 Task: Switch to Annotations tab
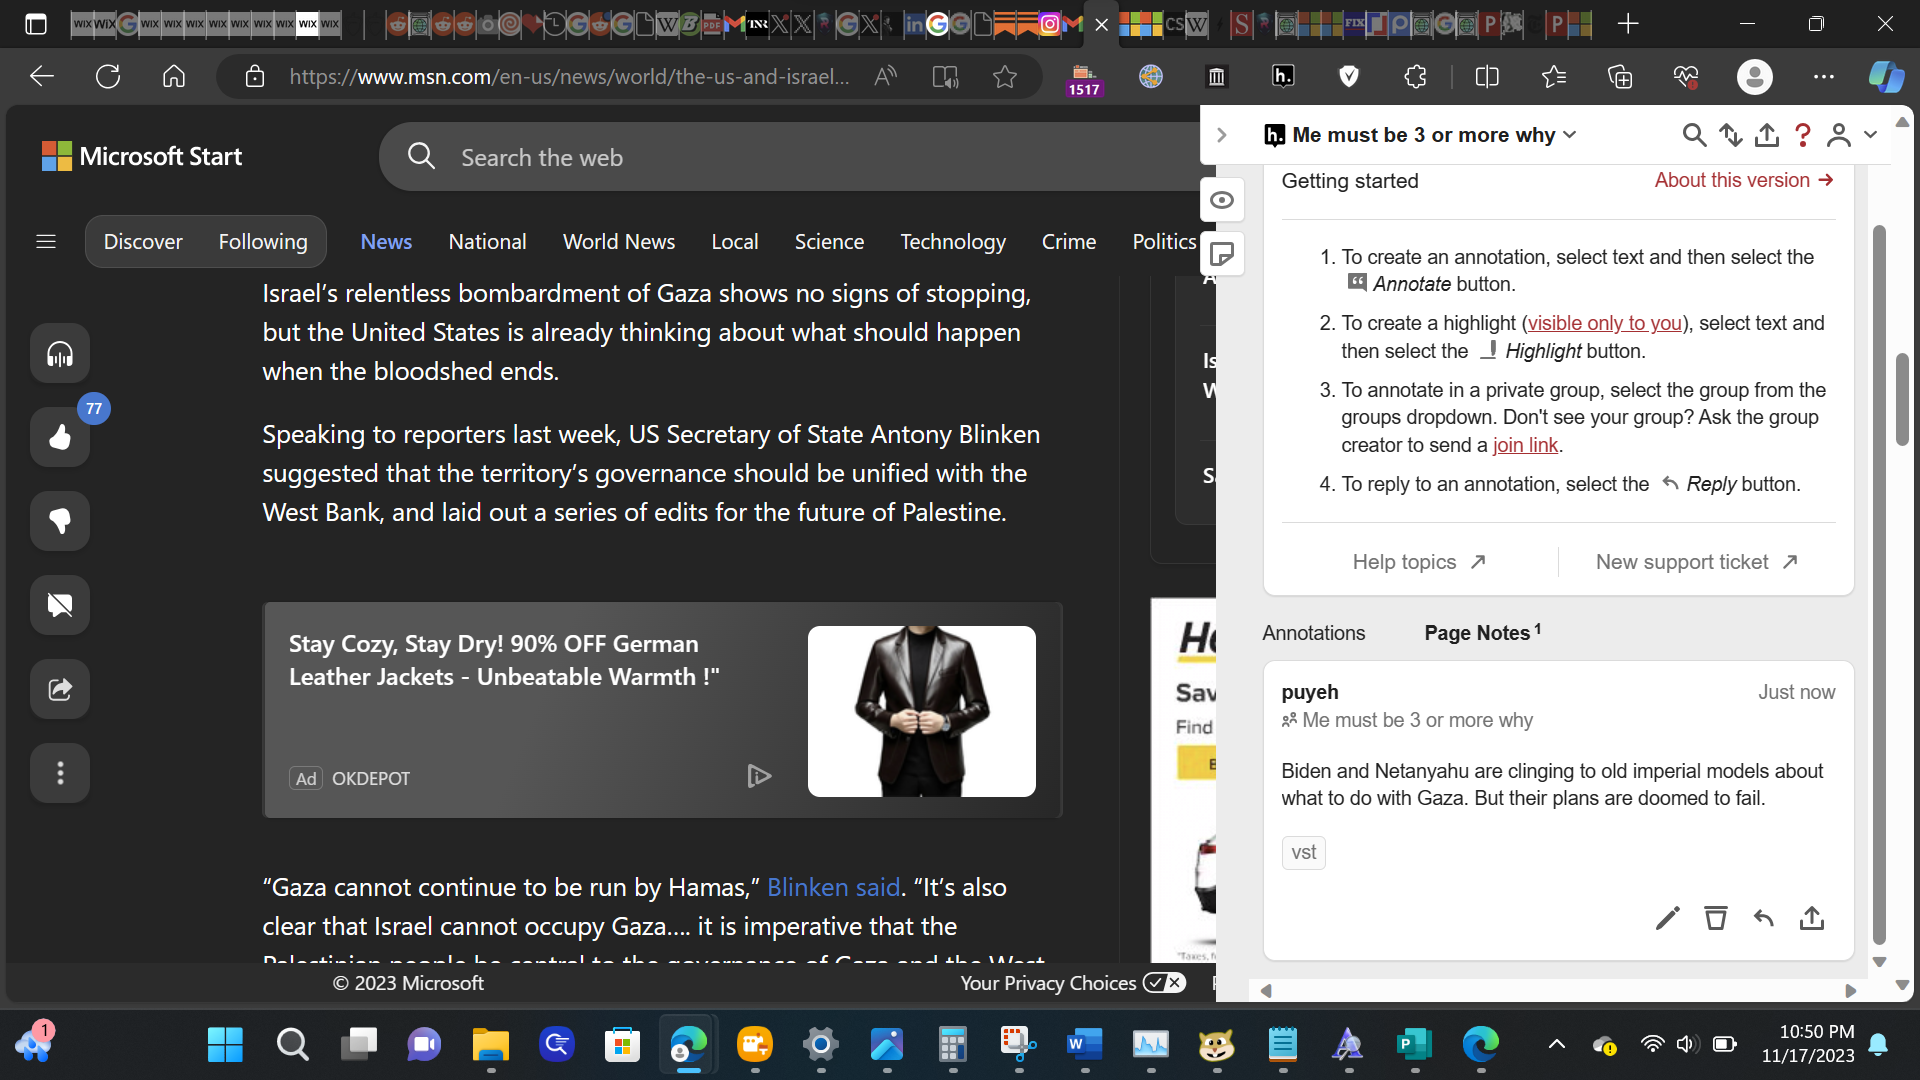pyautogui.click(x=1313, y=633)
